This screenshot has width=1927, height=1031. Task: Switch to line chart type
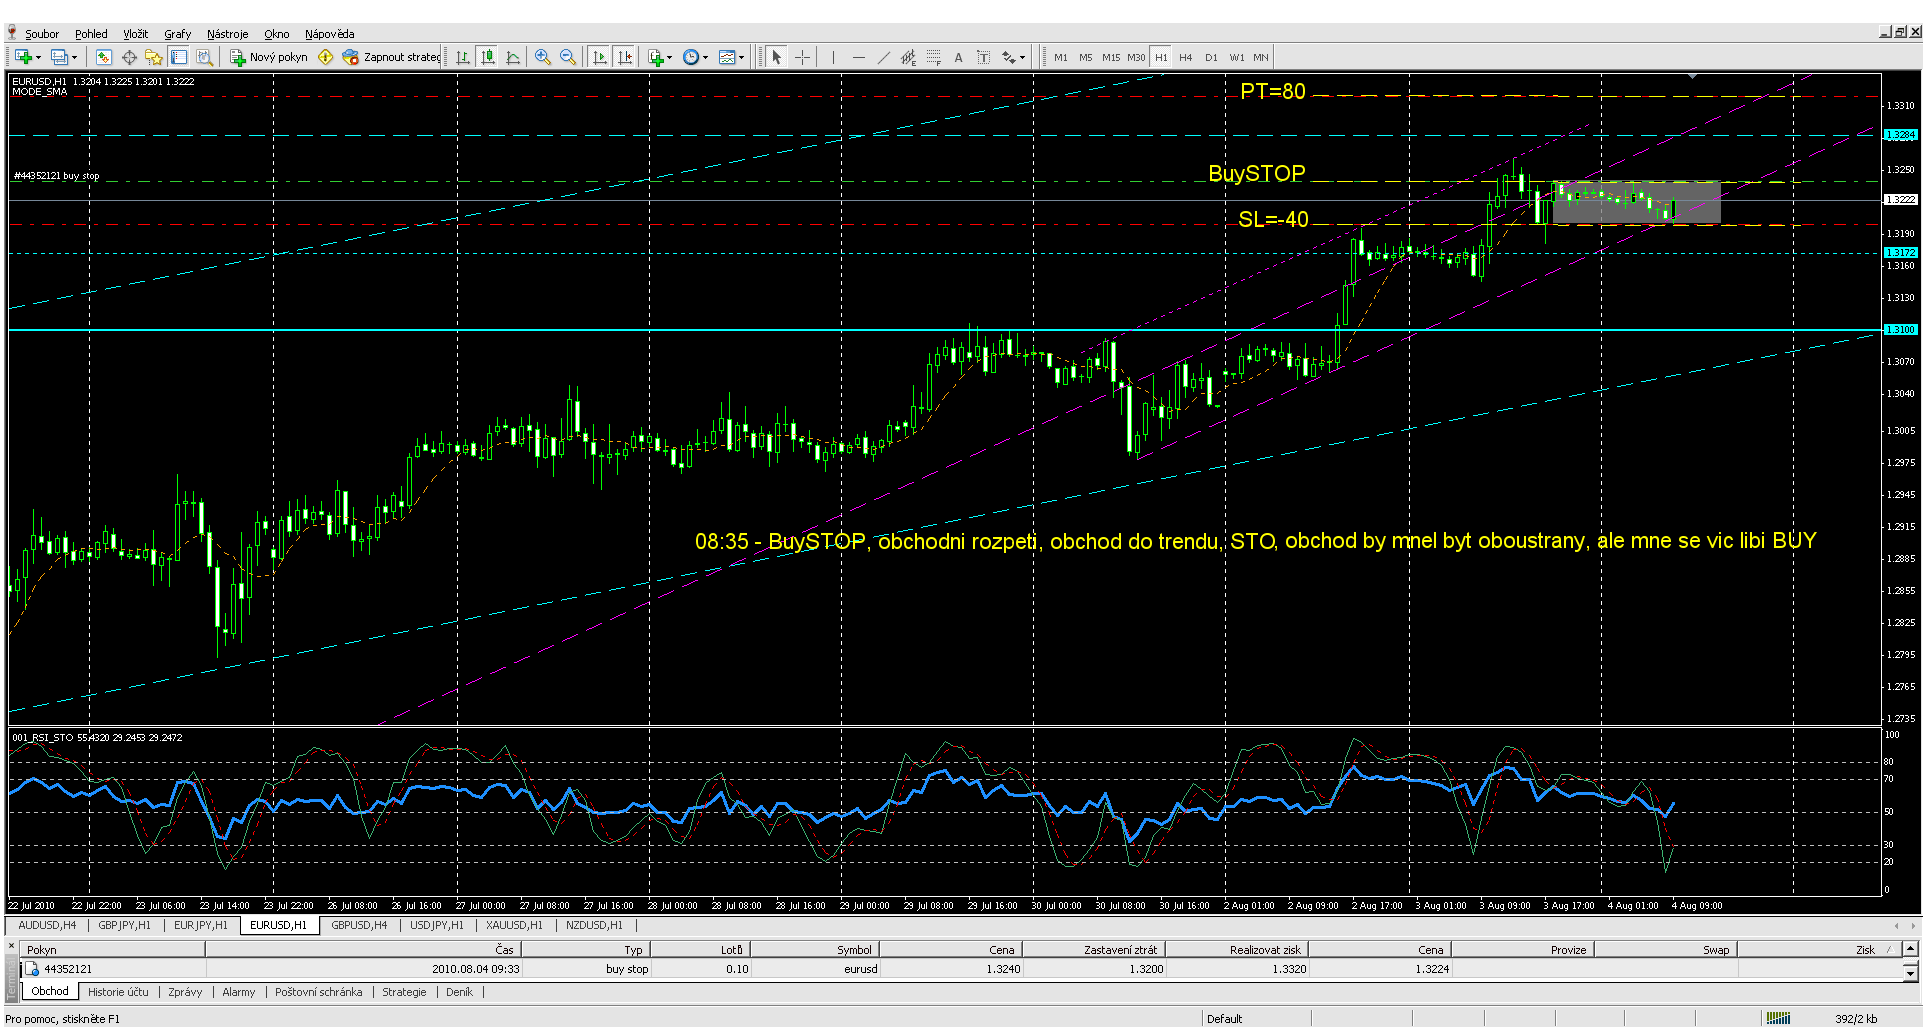tap(513, 57)
